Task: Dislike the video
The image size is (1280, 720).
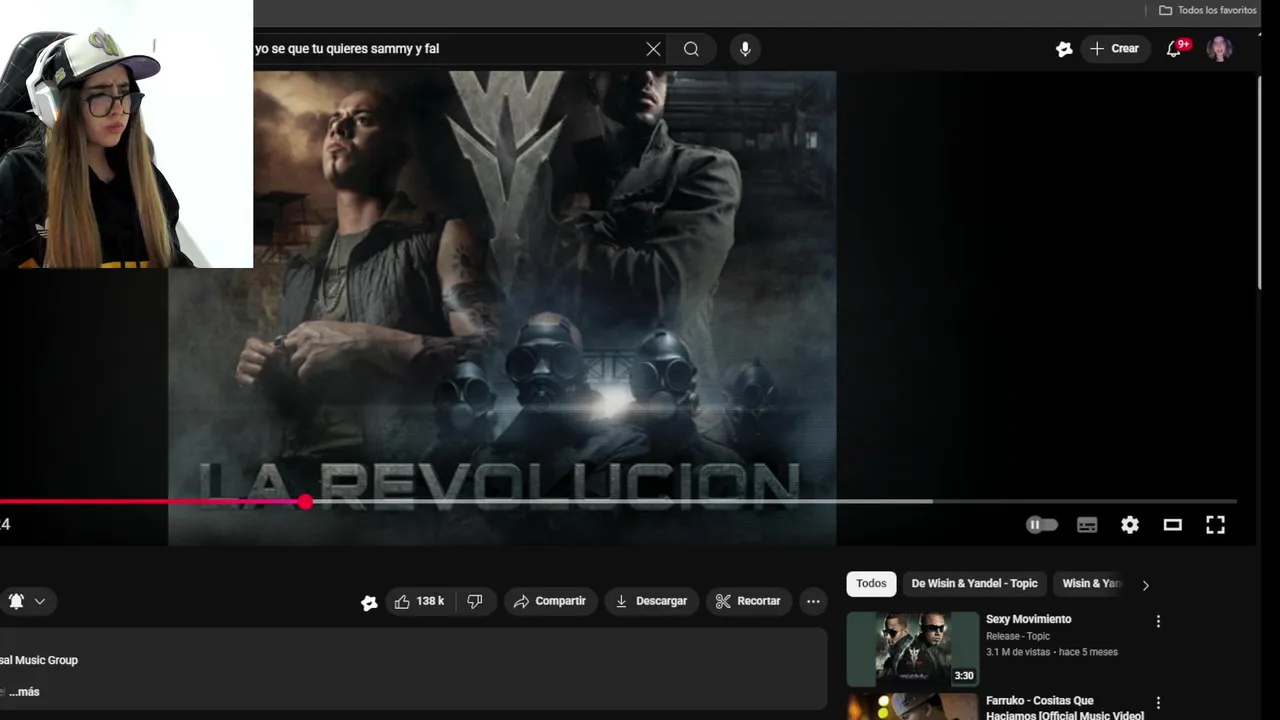Action: pos(475,601)
